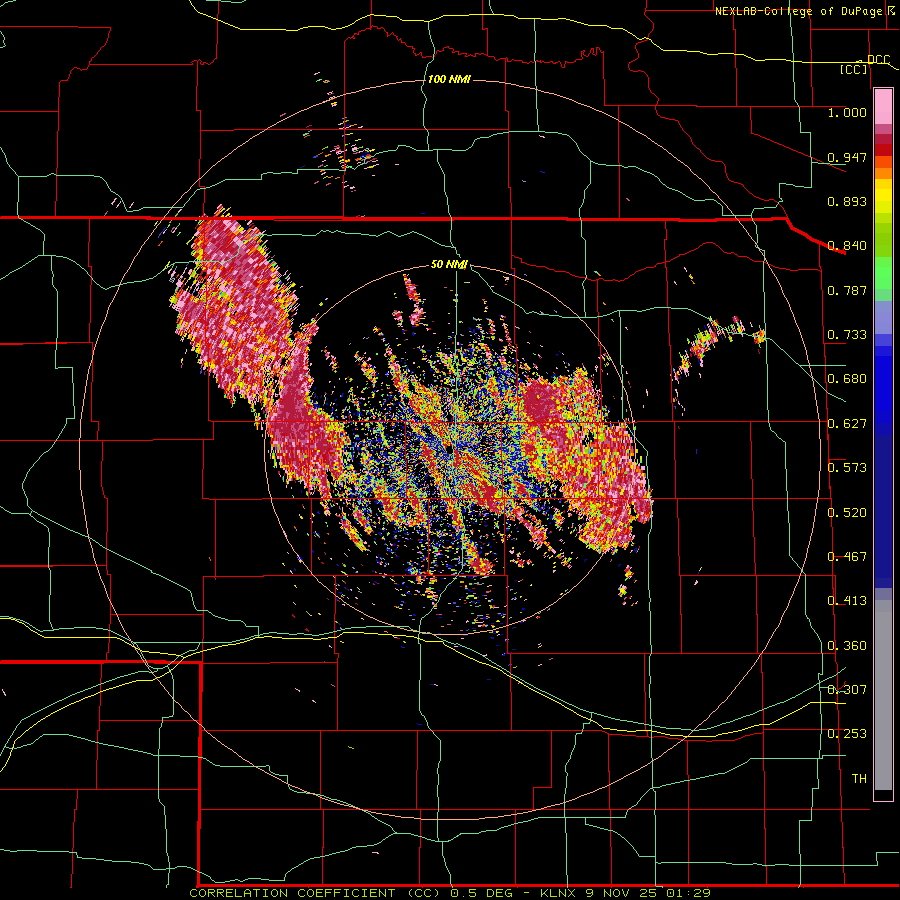Click the 0.467 legend value
This screenshot has width=900, height=900.
(x=847, y=557)
